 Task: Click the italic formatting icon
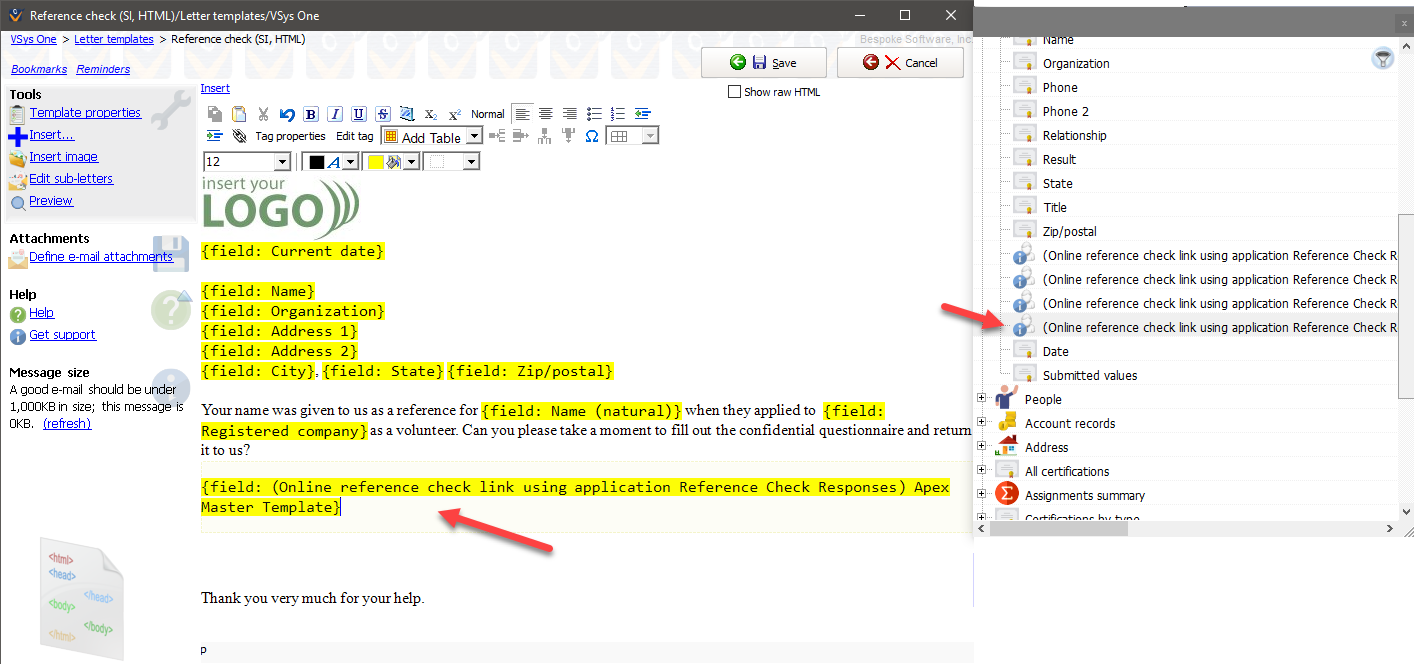(335, 114)
